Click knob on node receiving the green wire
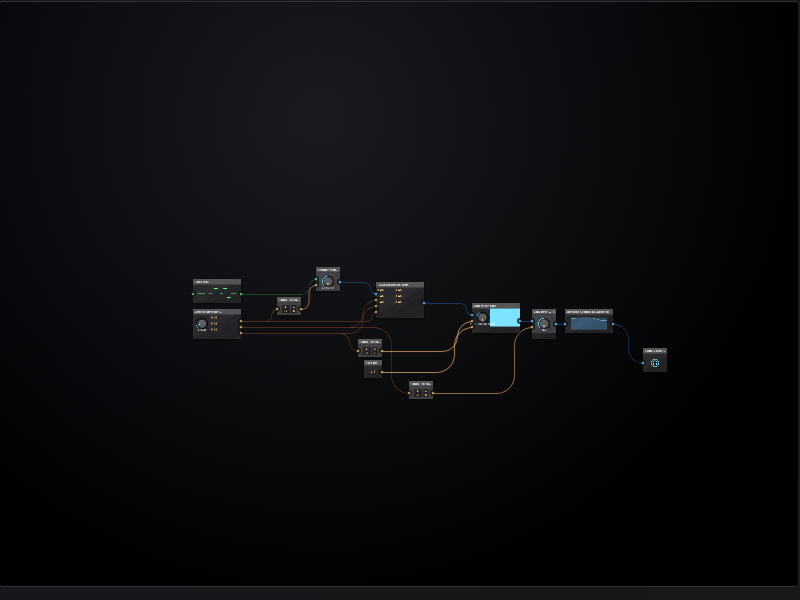The width and height of the screenshot is (800, 600). pyautogui.click(x=327, y=283)
